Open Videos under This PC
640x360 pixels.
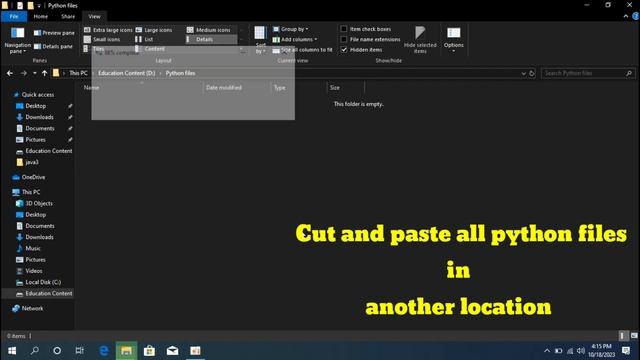(33, 271)
